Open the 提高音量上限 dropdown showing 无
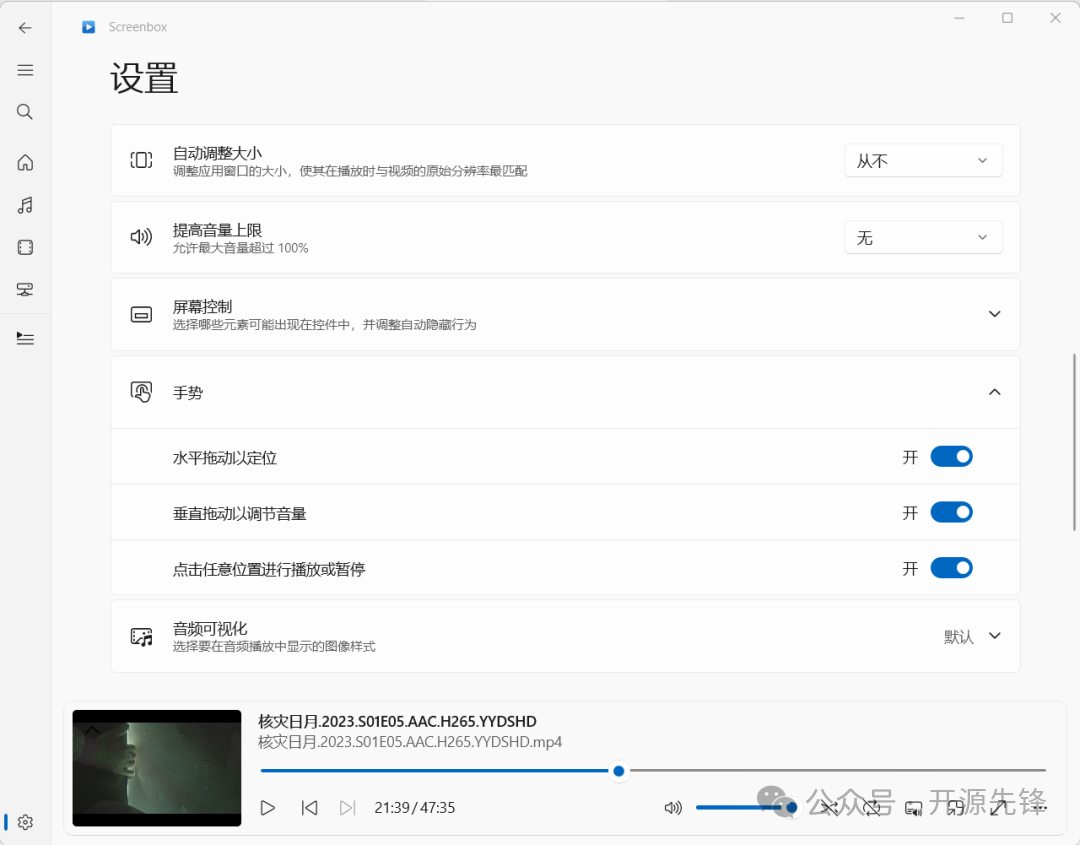The width and height of the screenshot is (1080, 845). [922, 237]
